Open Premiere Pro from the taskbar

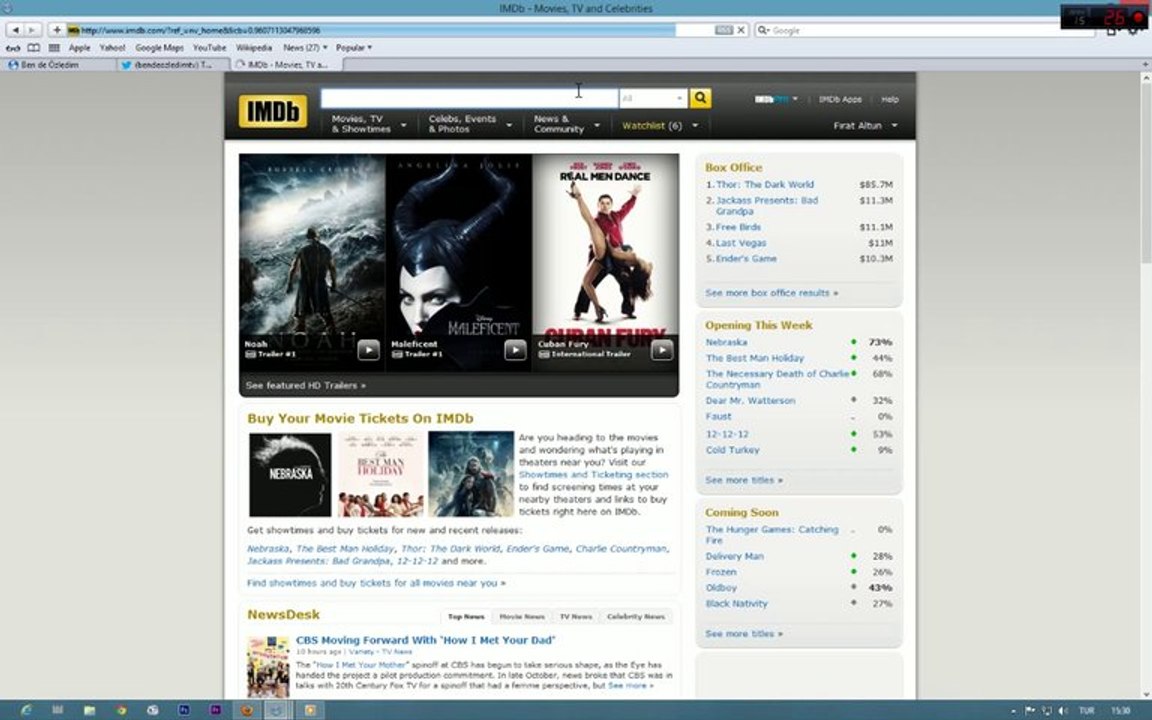[215, 710]
